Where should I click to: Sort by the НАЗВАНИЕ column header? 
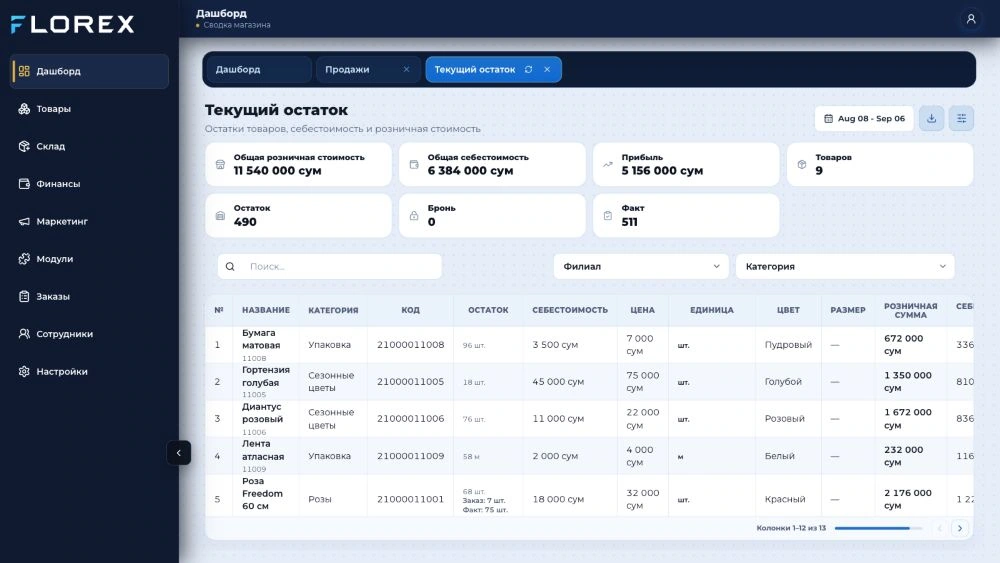click(x=266, y=310)
